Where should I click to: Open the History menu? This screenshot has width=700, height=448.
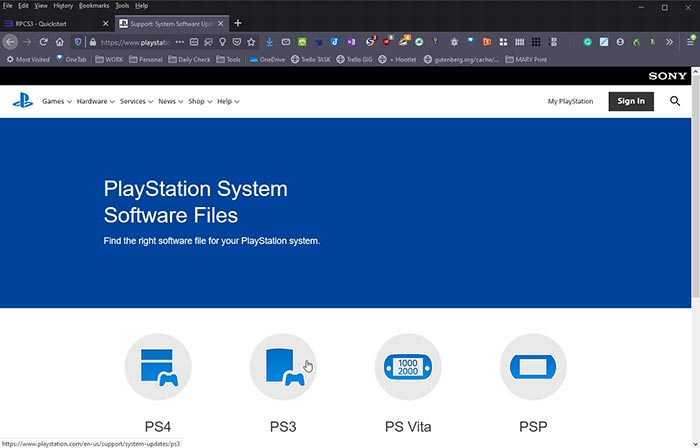pos(63,6)
